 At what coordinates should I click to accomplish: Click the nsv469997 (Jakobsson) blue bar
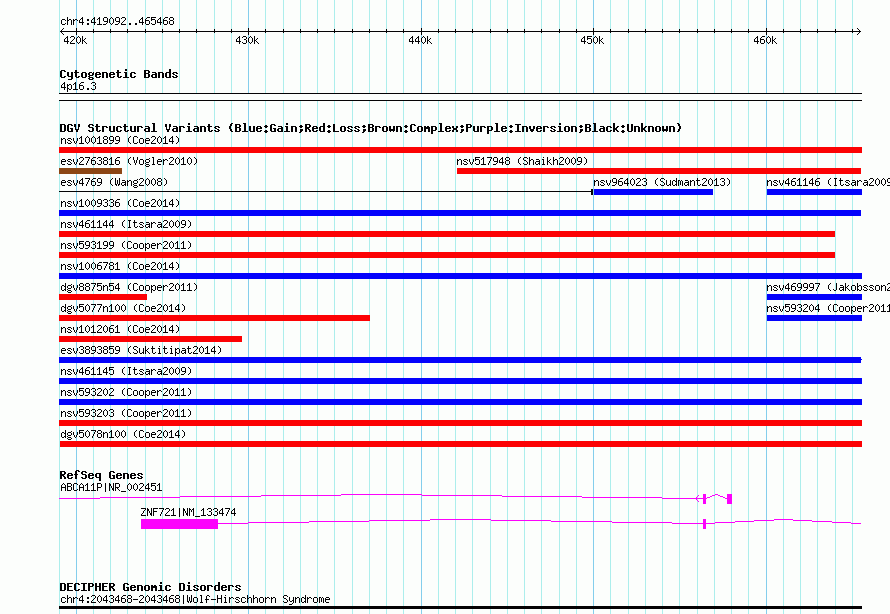pyautogui.click(x=814, y=297)
